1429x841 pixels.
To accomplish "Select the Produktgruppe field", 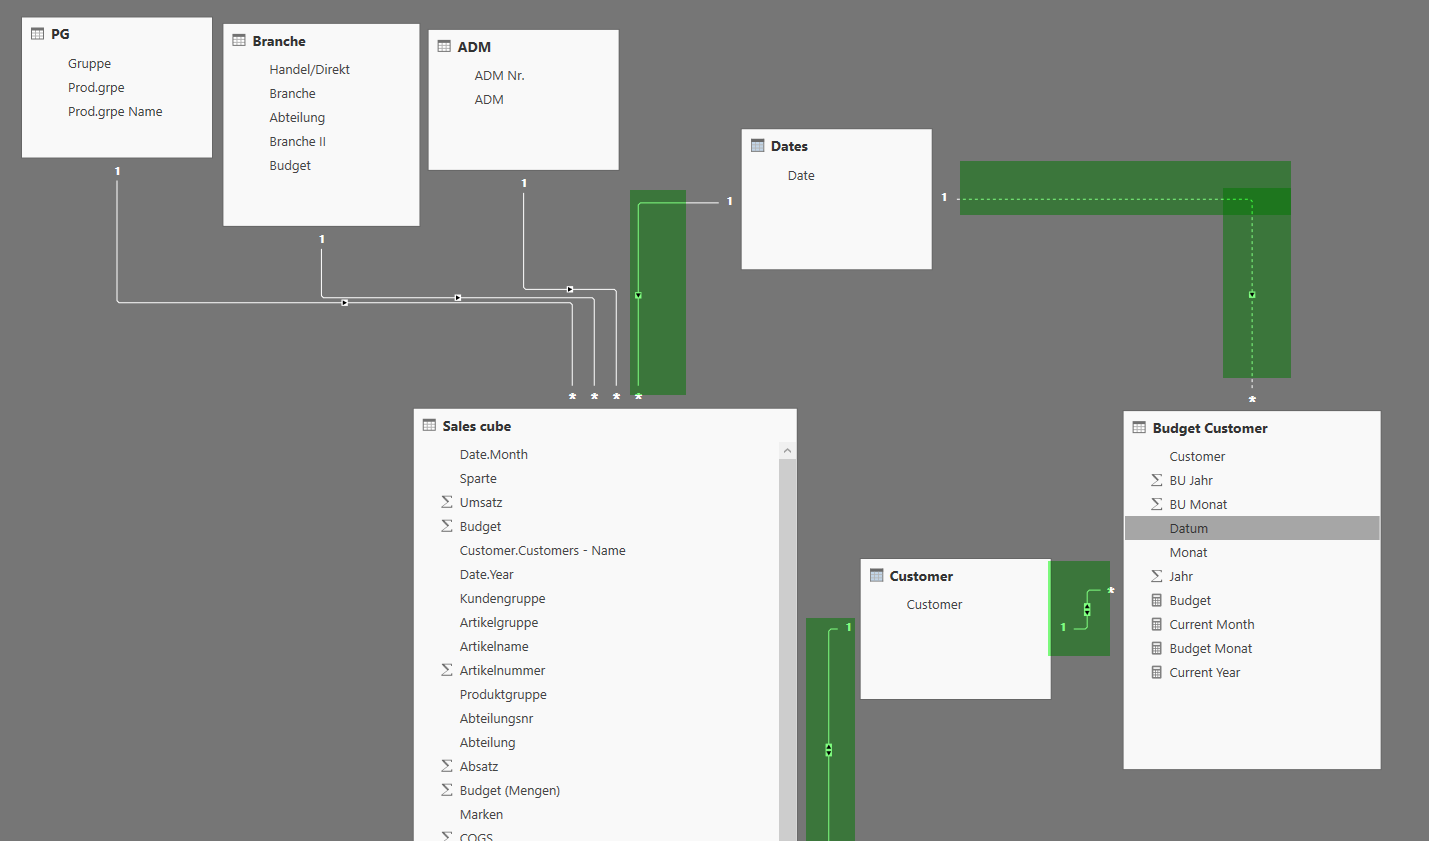I will (503, 694).
